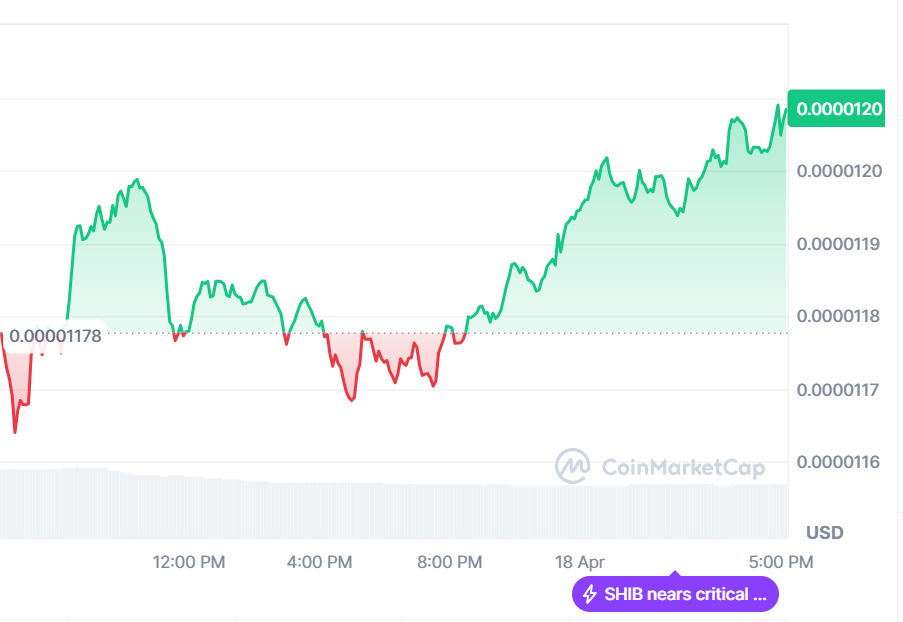Click the lightning bolt icon in SHIB news pill
Image resolution: width=903 pixels, height=622 pixels.
(590, 594)
